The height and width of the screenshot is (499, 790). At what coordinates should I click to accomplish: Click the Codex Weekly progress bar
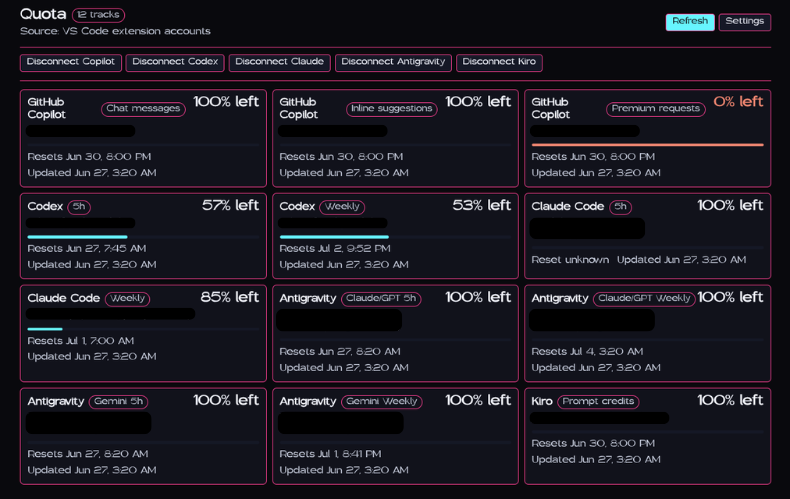click(395, 237)
